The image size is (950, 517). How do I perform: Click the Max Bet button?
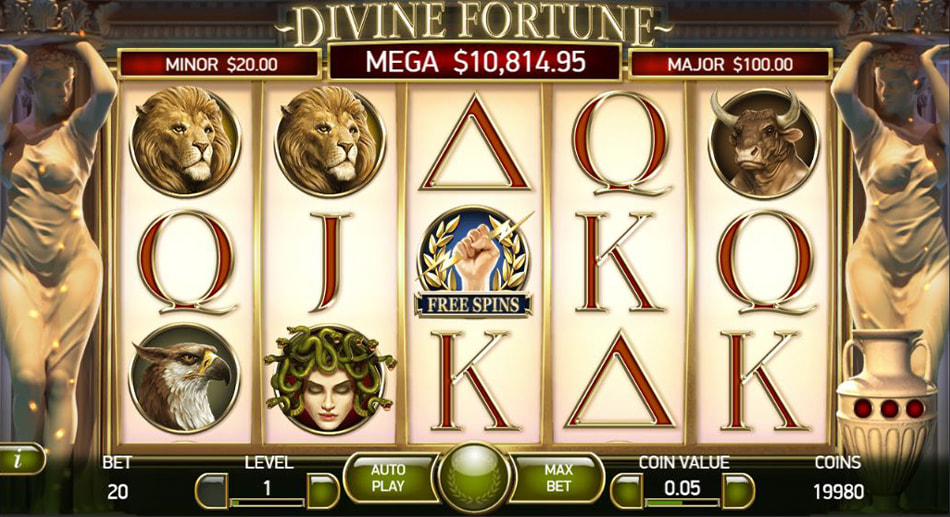pos(558,478)
